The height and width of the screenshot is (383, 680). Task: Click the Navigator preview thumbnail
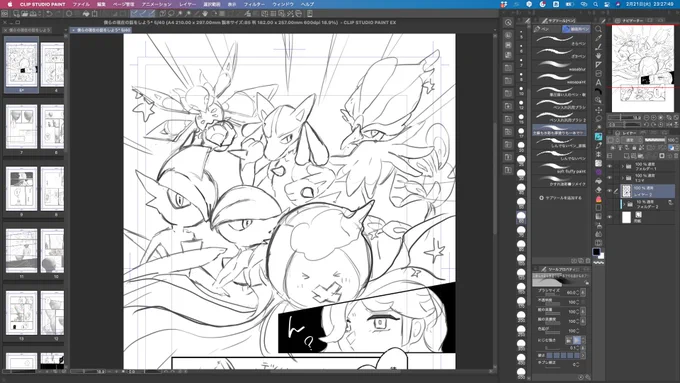click(x=643, y=69)
